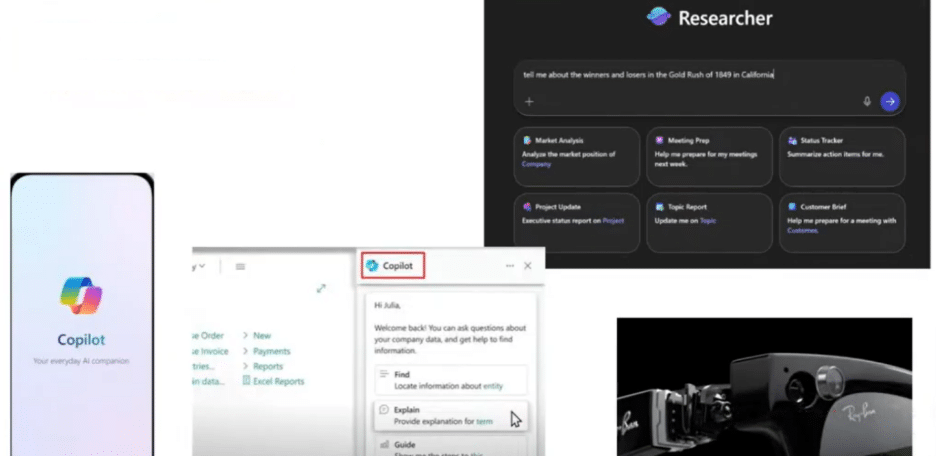936x456 pixels.
Task: Choose the Explain prompt option
Action: 447,416
